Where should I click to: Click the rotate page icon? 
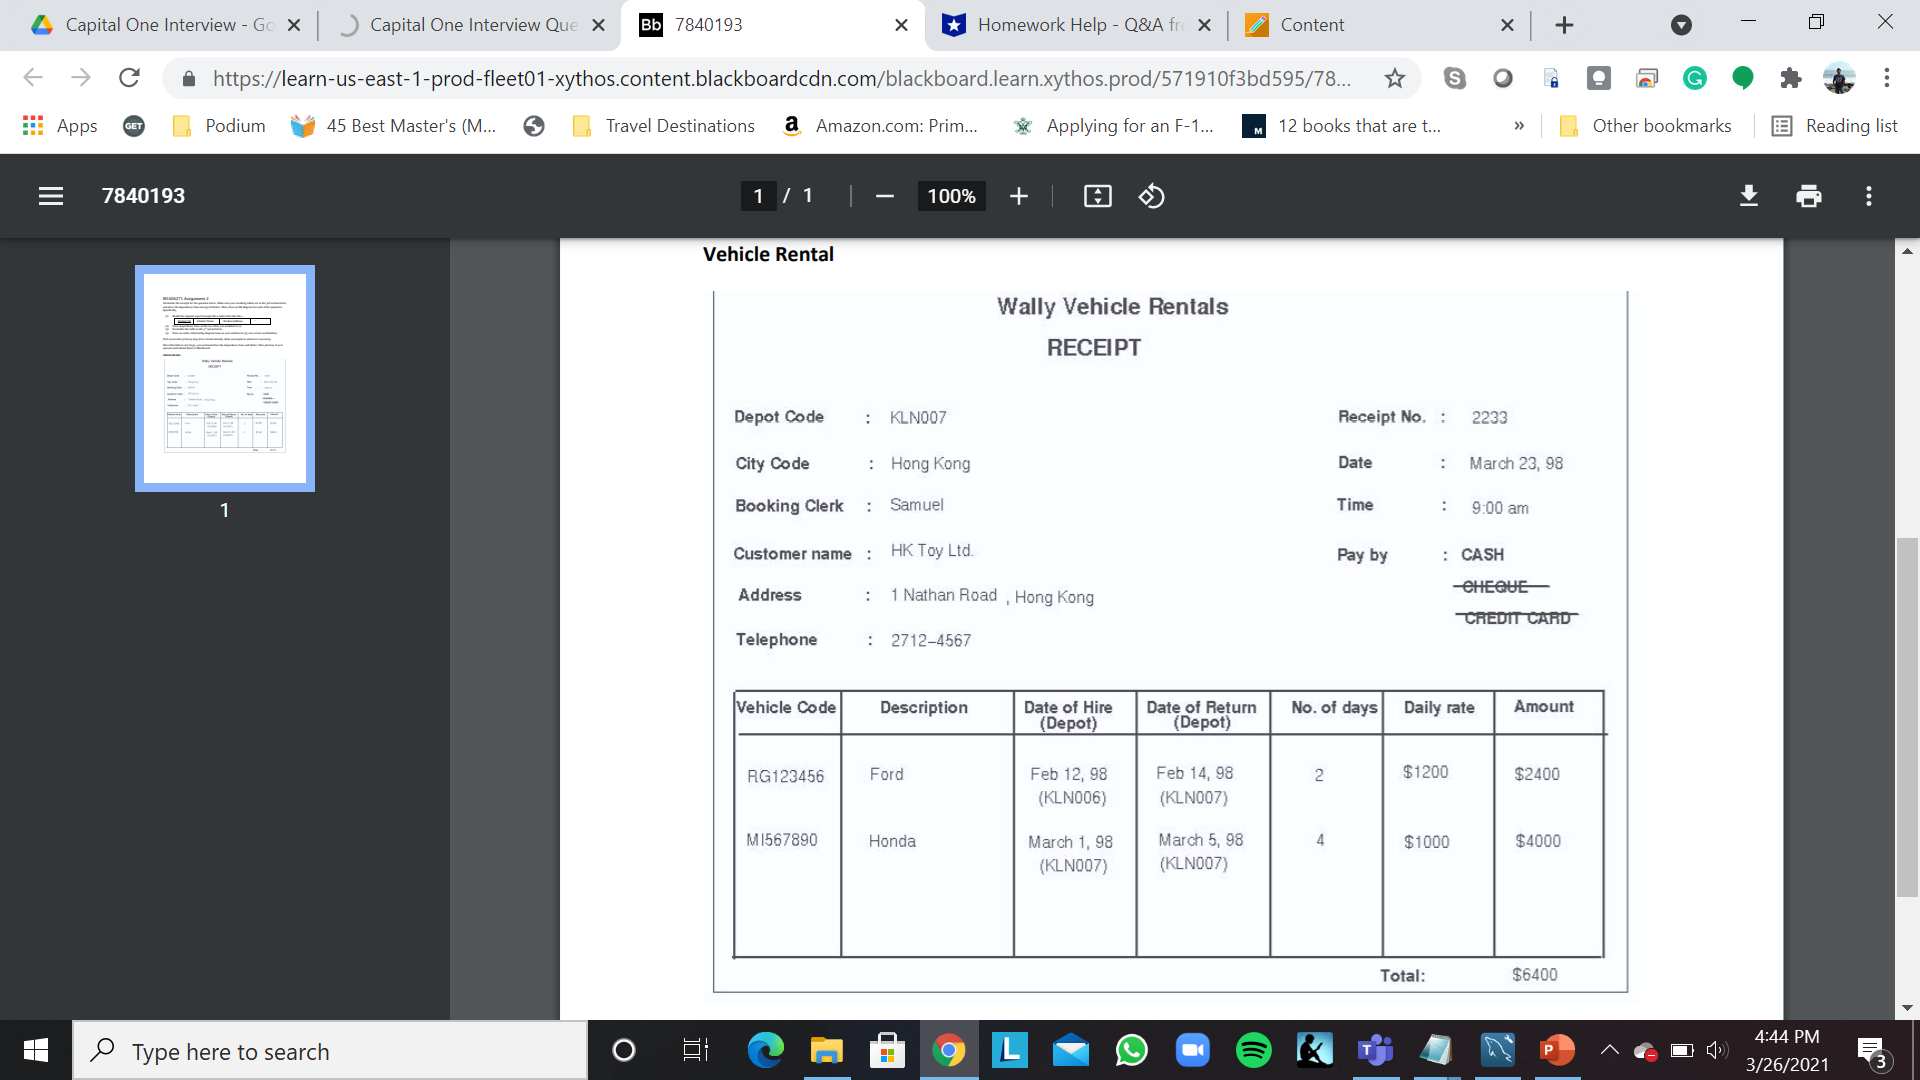tap(1152, 196)
